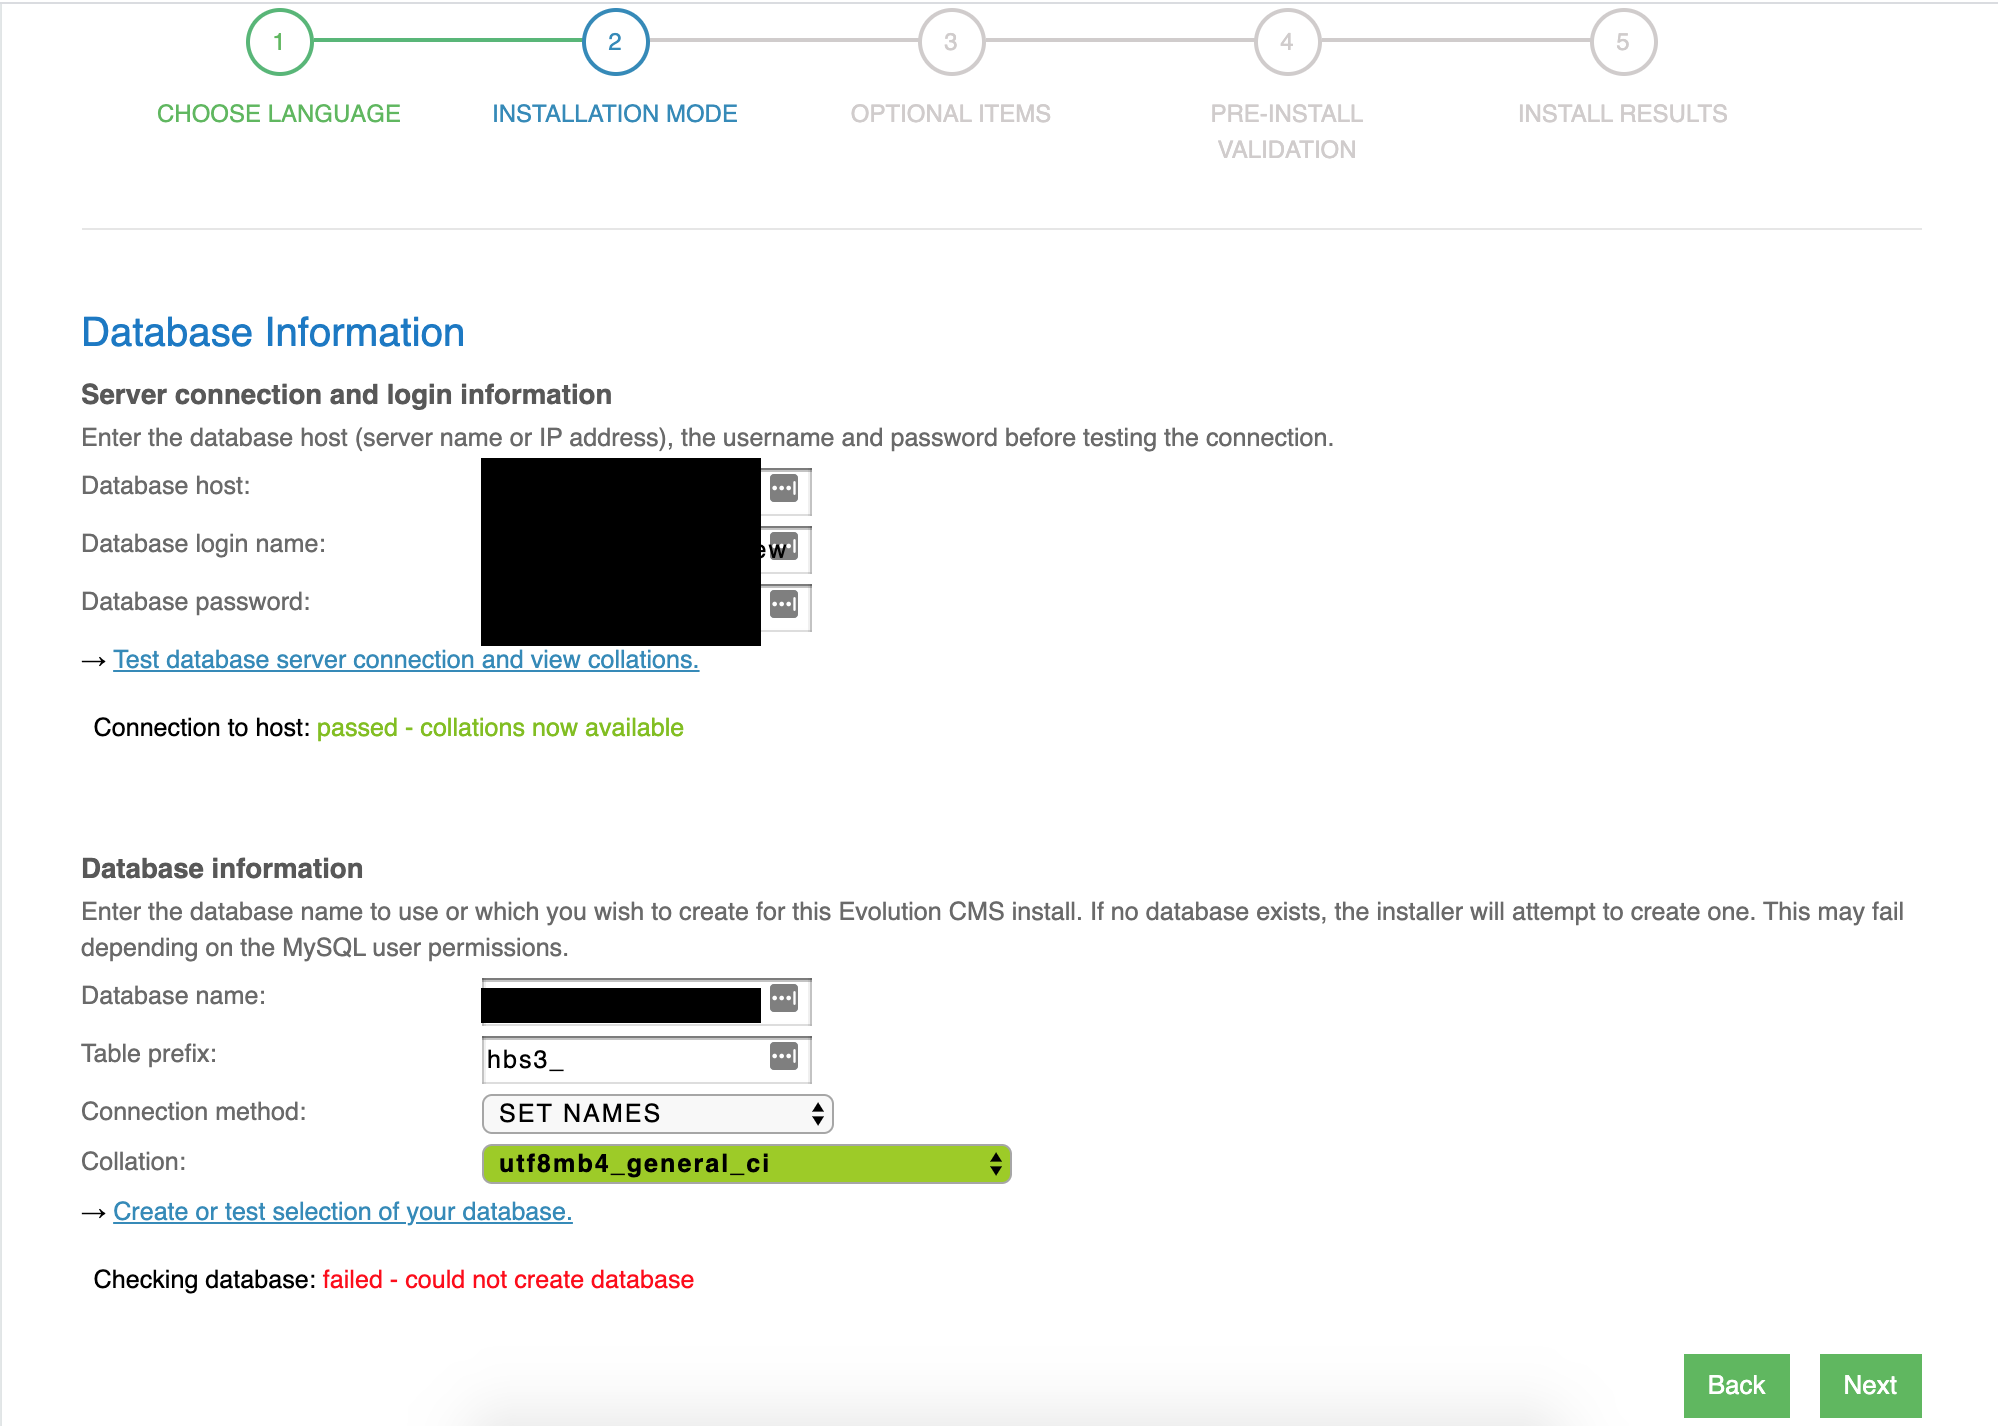
Task: Click Create or test selection of your database link
Action: tap(343, 1212)
